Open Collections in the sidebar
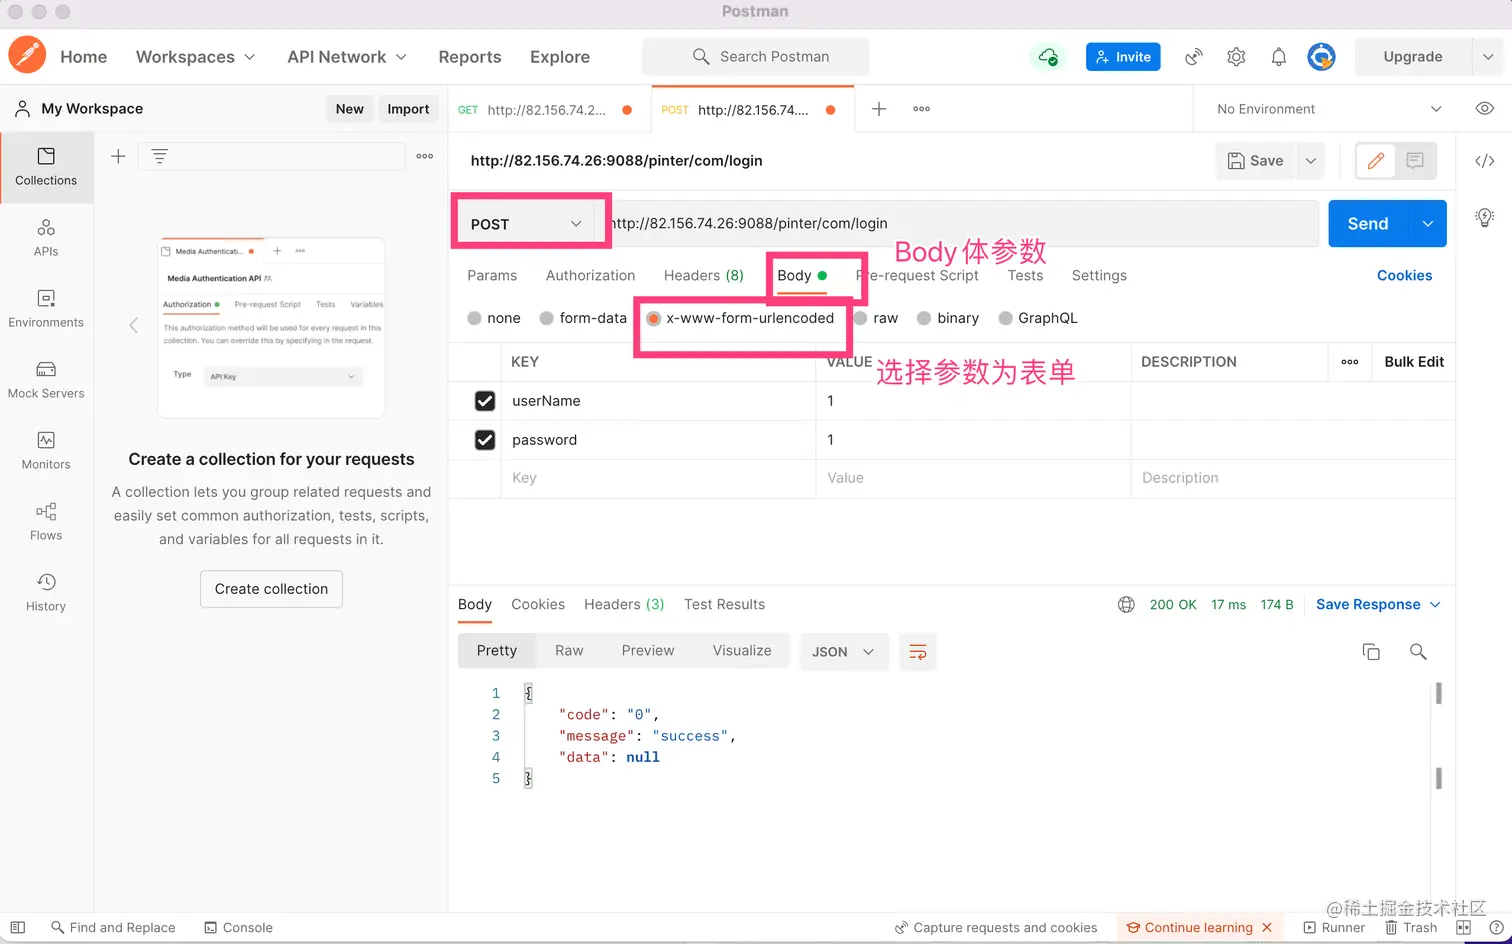Viewport: 1512px width, 944px height. coord(46,167)
